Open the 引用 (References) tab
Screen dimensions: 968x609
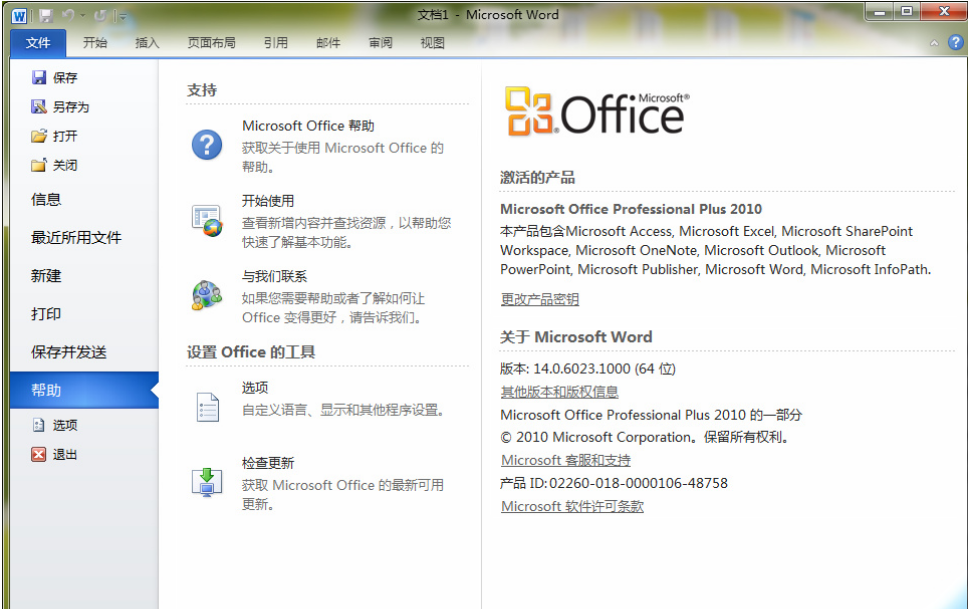tap(276, 43)
